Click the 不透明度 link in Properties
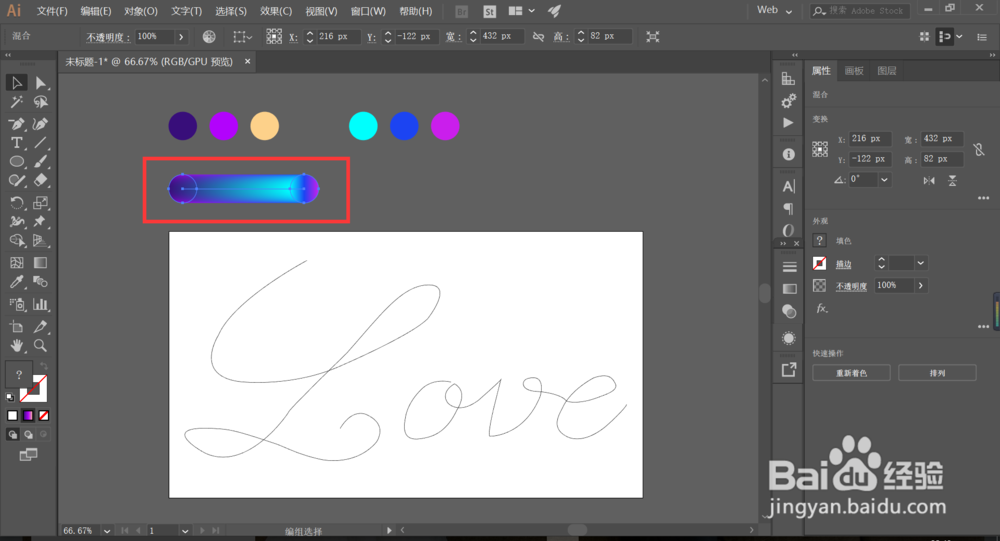 851,286
